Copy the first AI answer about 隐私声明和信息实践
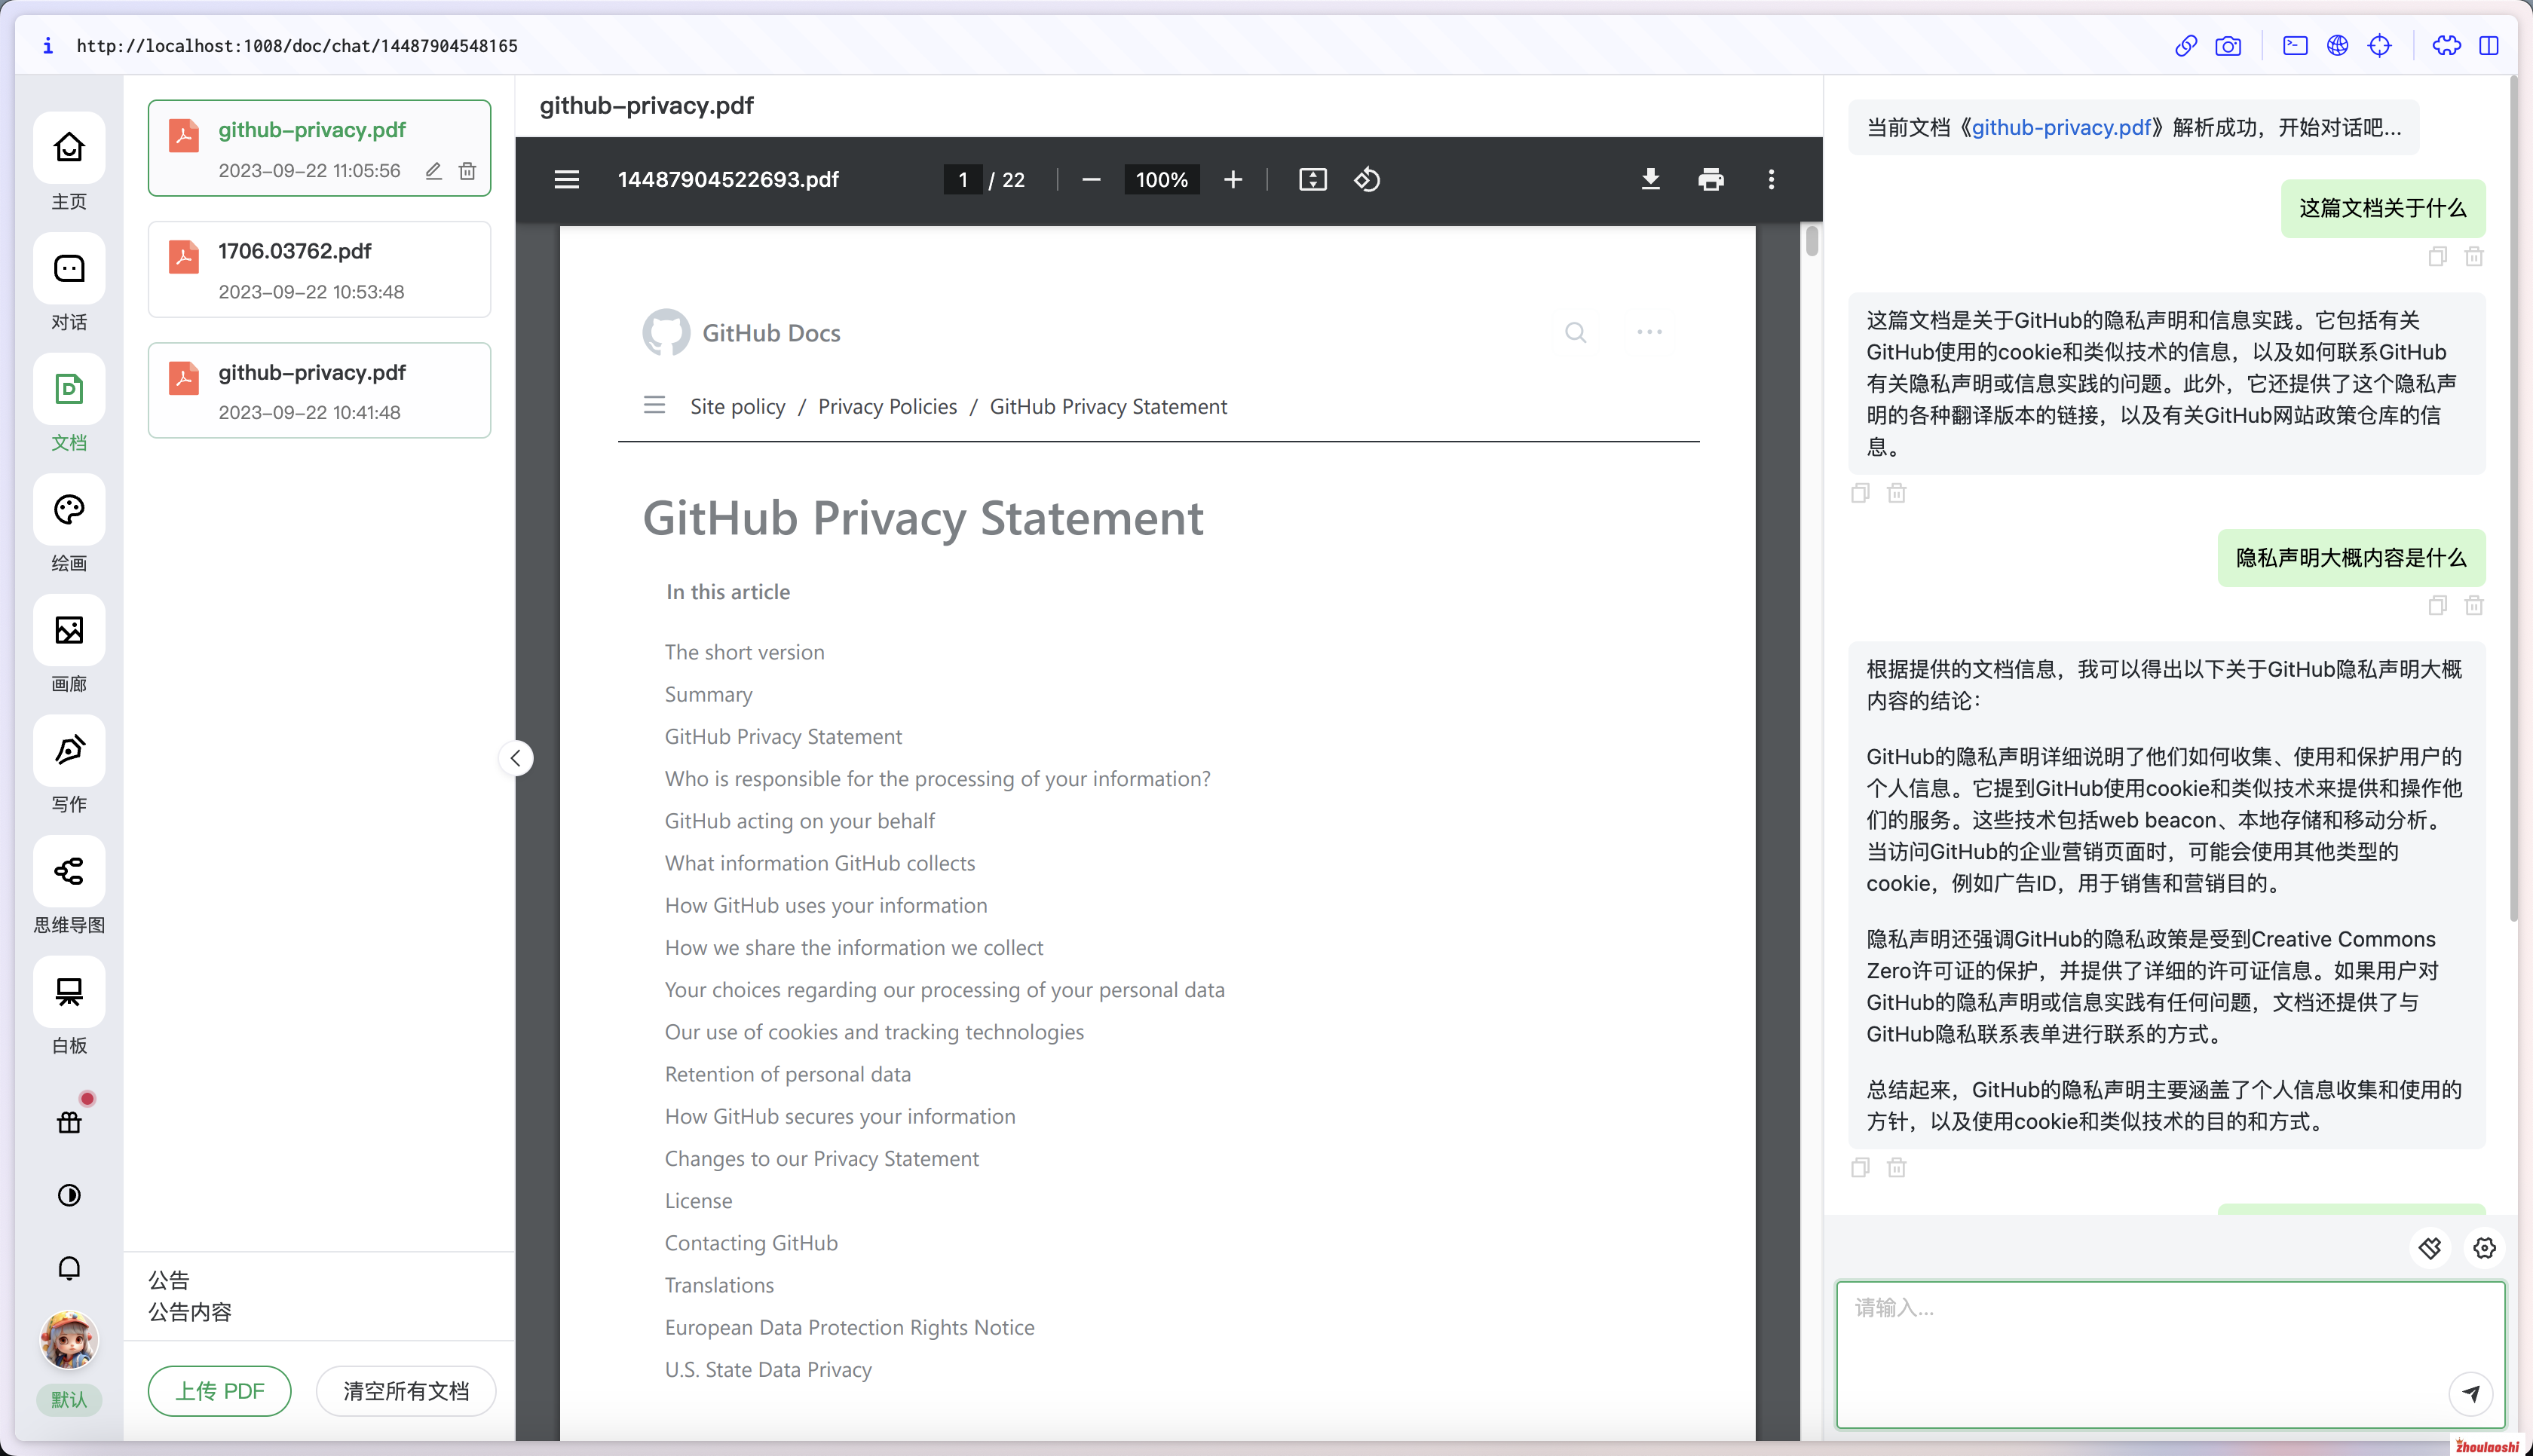This screenshot has width=2533, height=1456. tap(1860, 493)
